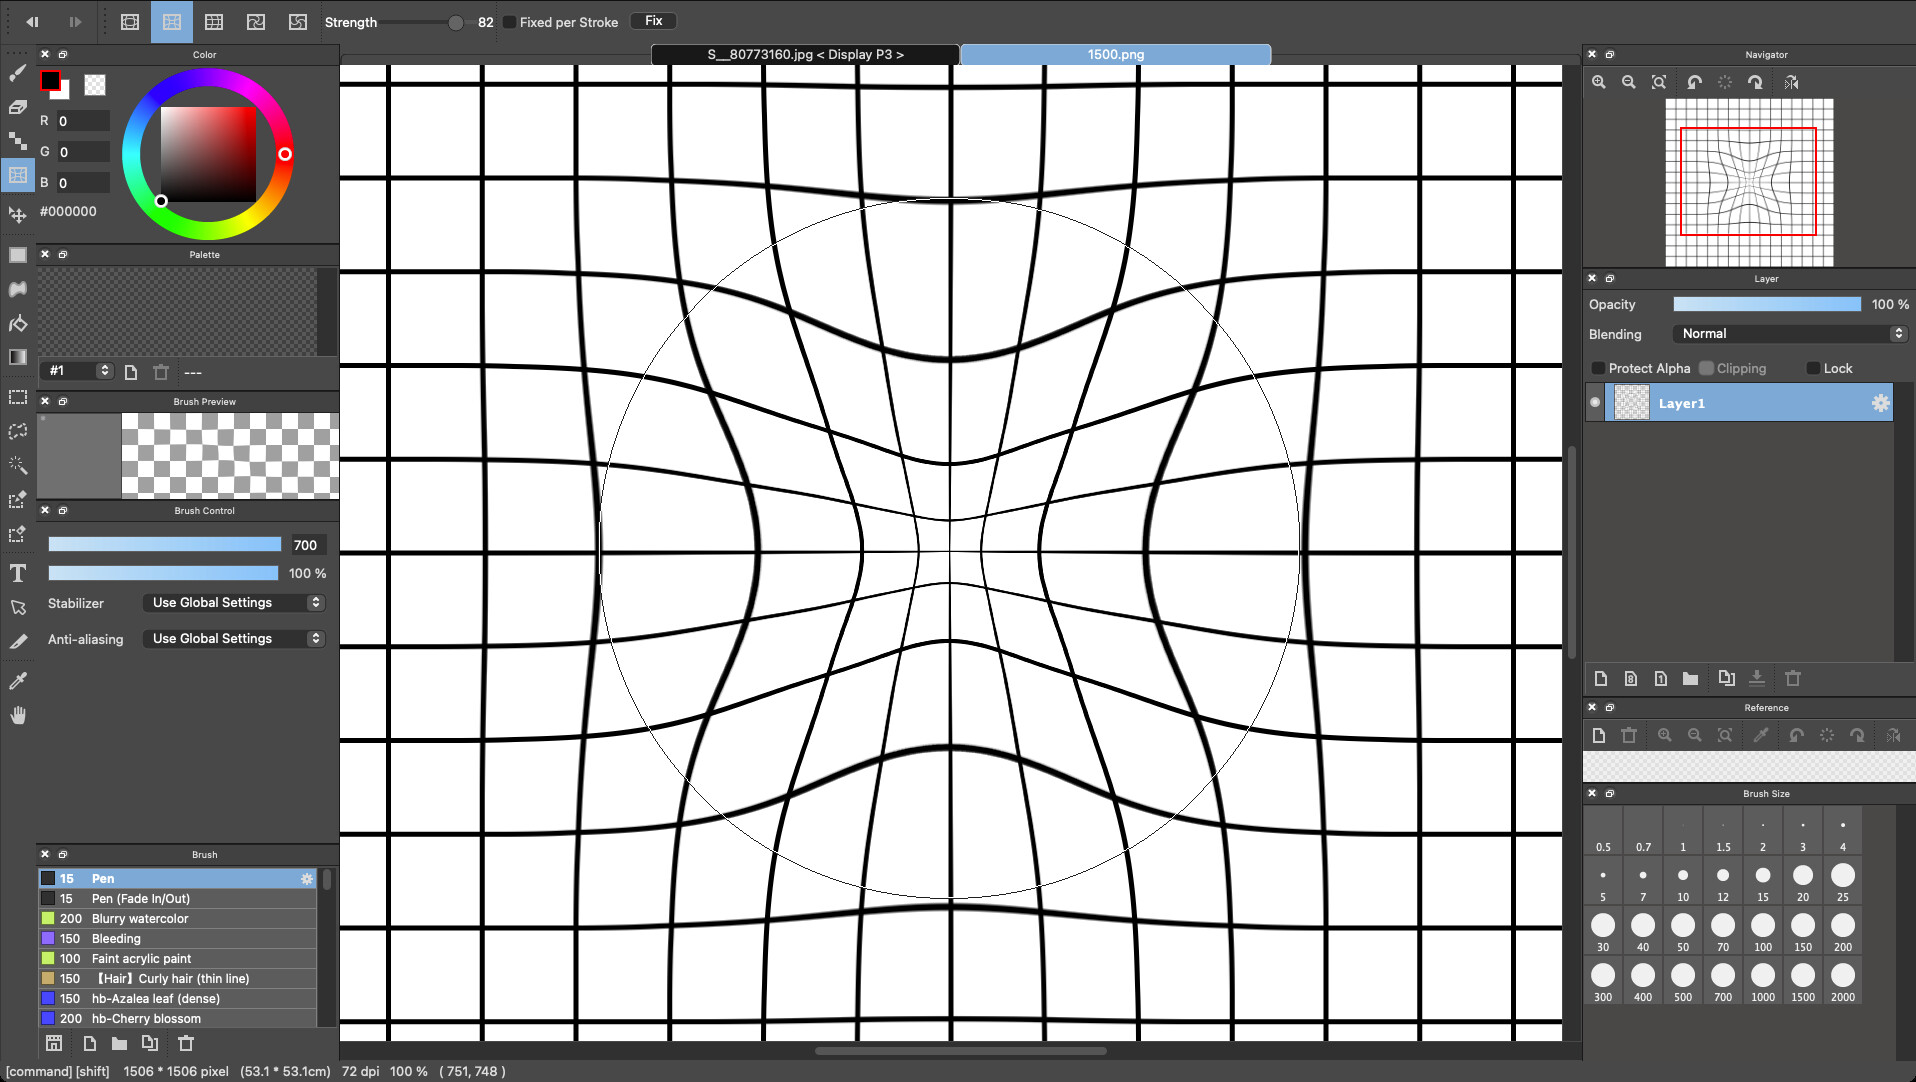Select the Magic Wand tool

[x=17, y=465]
